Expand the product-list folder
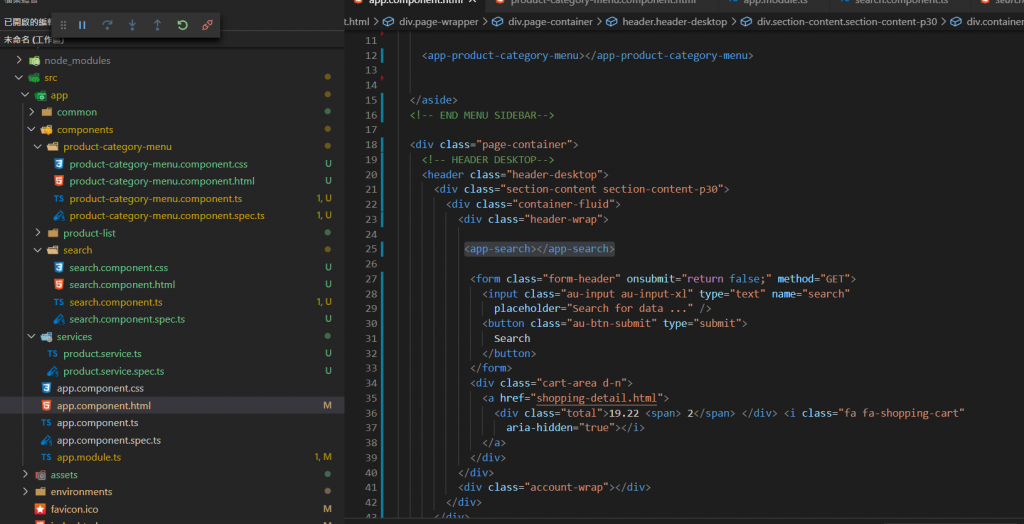The width and height of the screenshot is (1024, 524). coord(38,233)
